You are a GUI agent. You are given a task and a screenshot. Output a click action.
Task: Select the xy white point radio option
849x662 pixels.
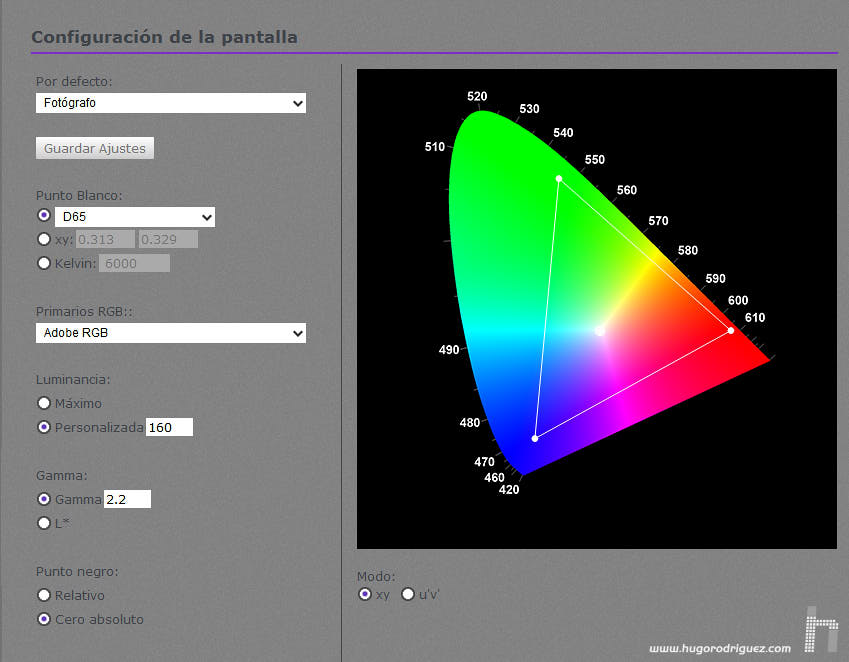[43, 239]
